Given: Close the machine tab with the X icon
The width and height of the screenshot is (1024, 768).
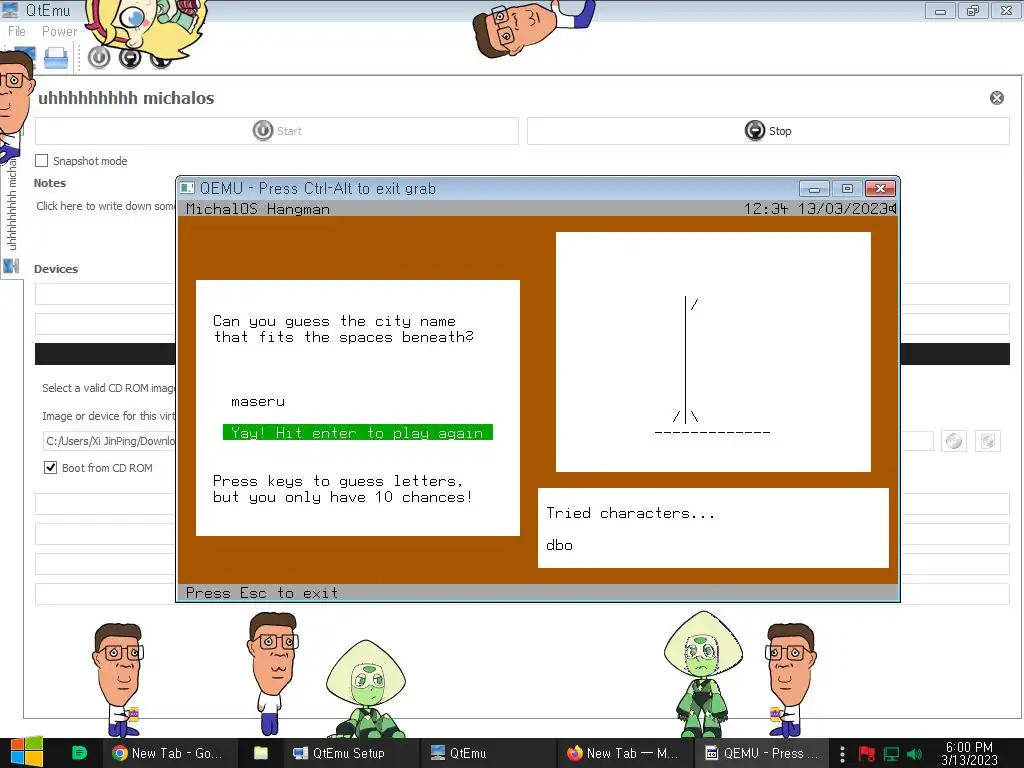Looking at the screenshot, I should pos(997,98).
